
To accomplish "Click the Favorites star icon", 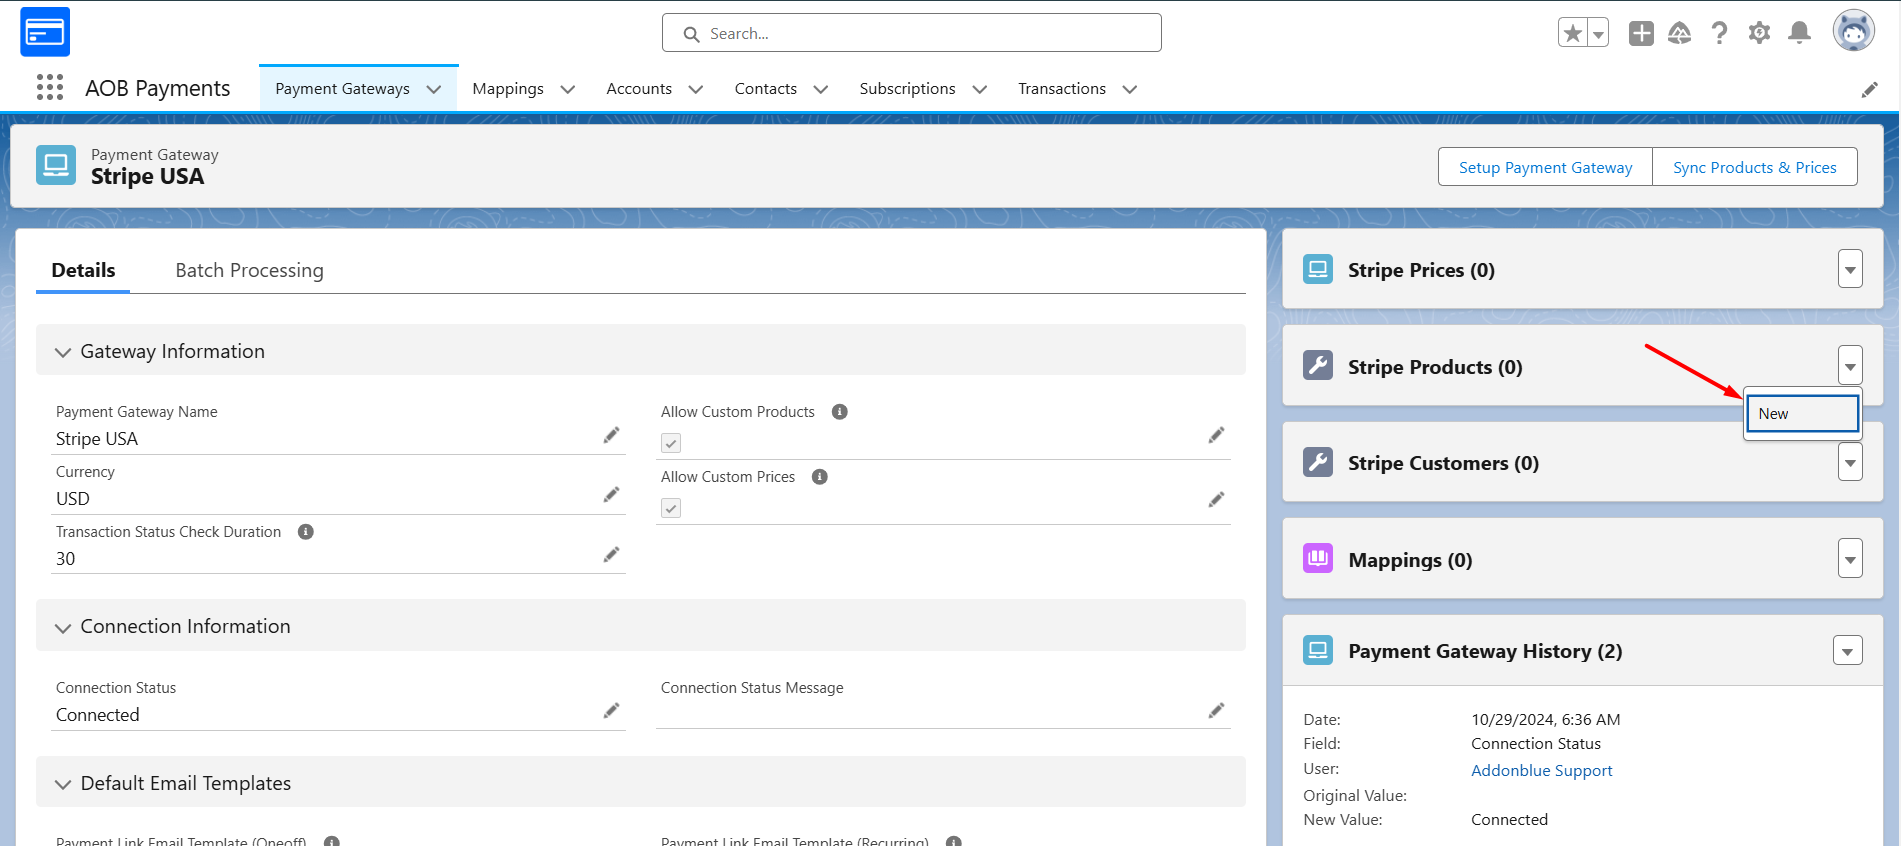I will click(1572, 33).
